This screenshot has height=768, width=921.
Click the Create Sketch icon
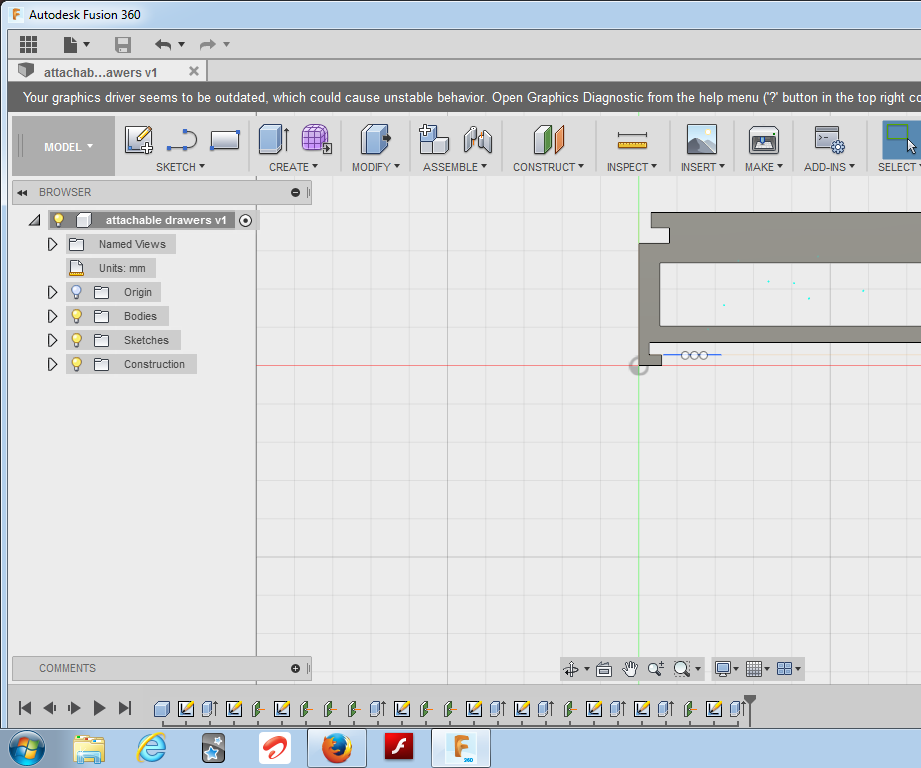coord(139,139)
